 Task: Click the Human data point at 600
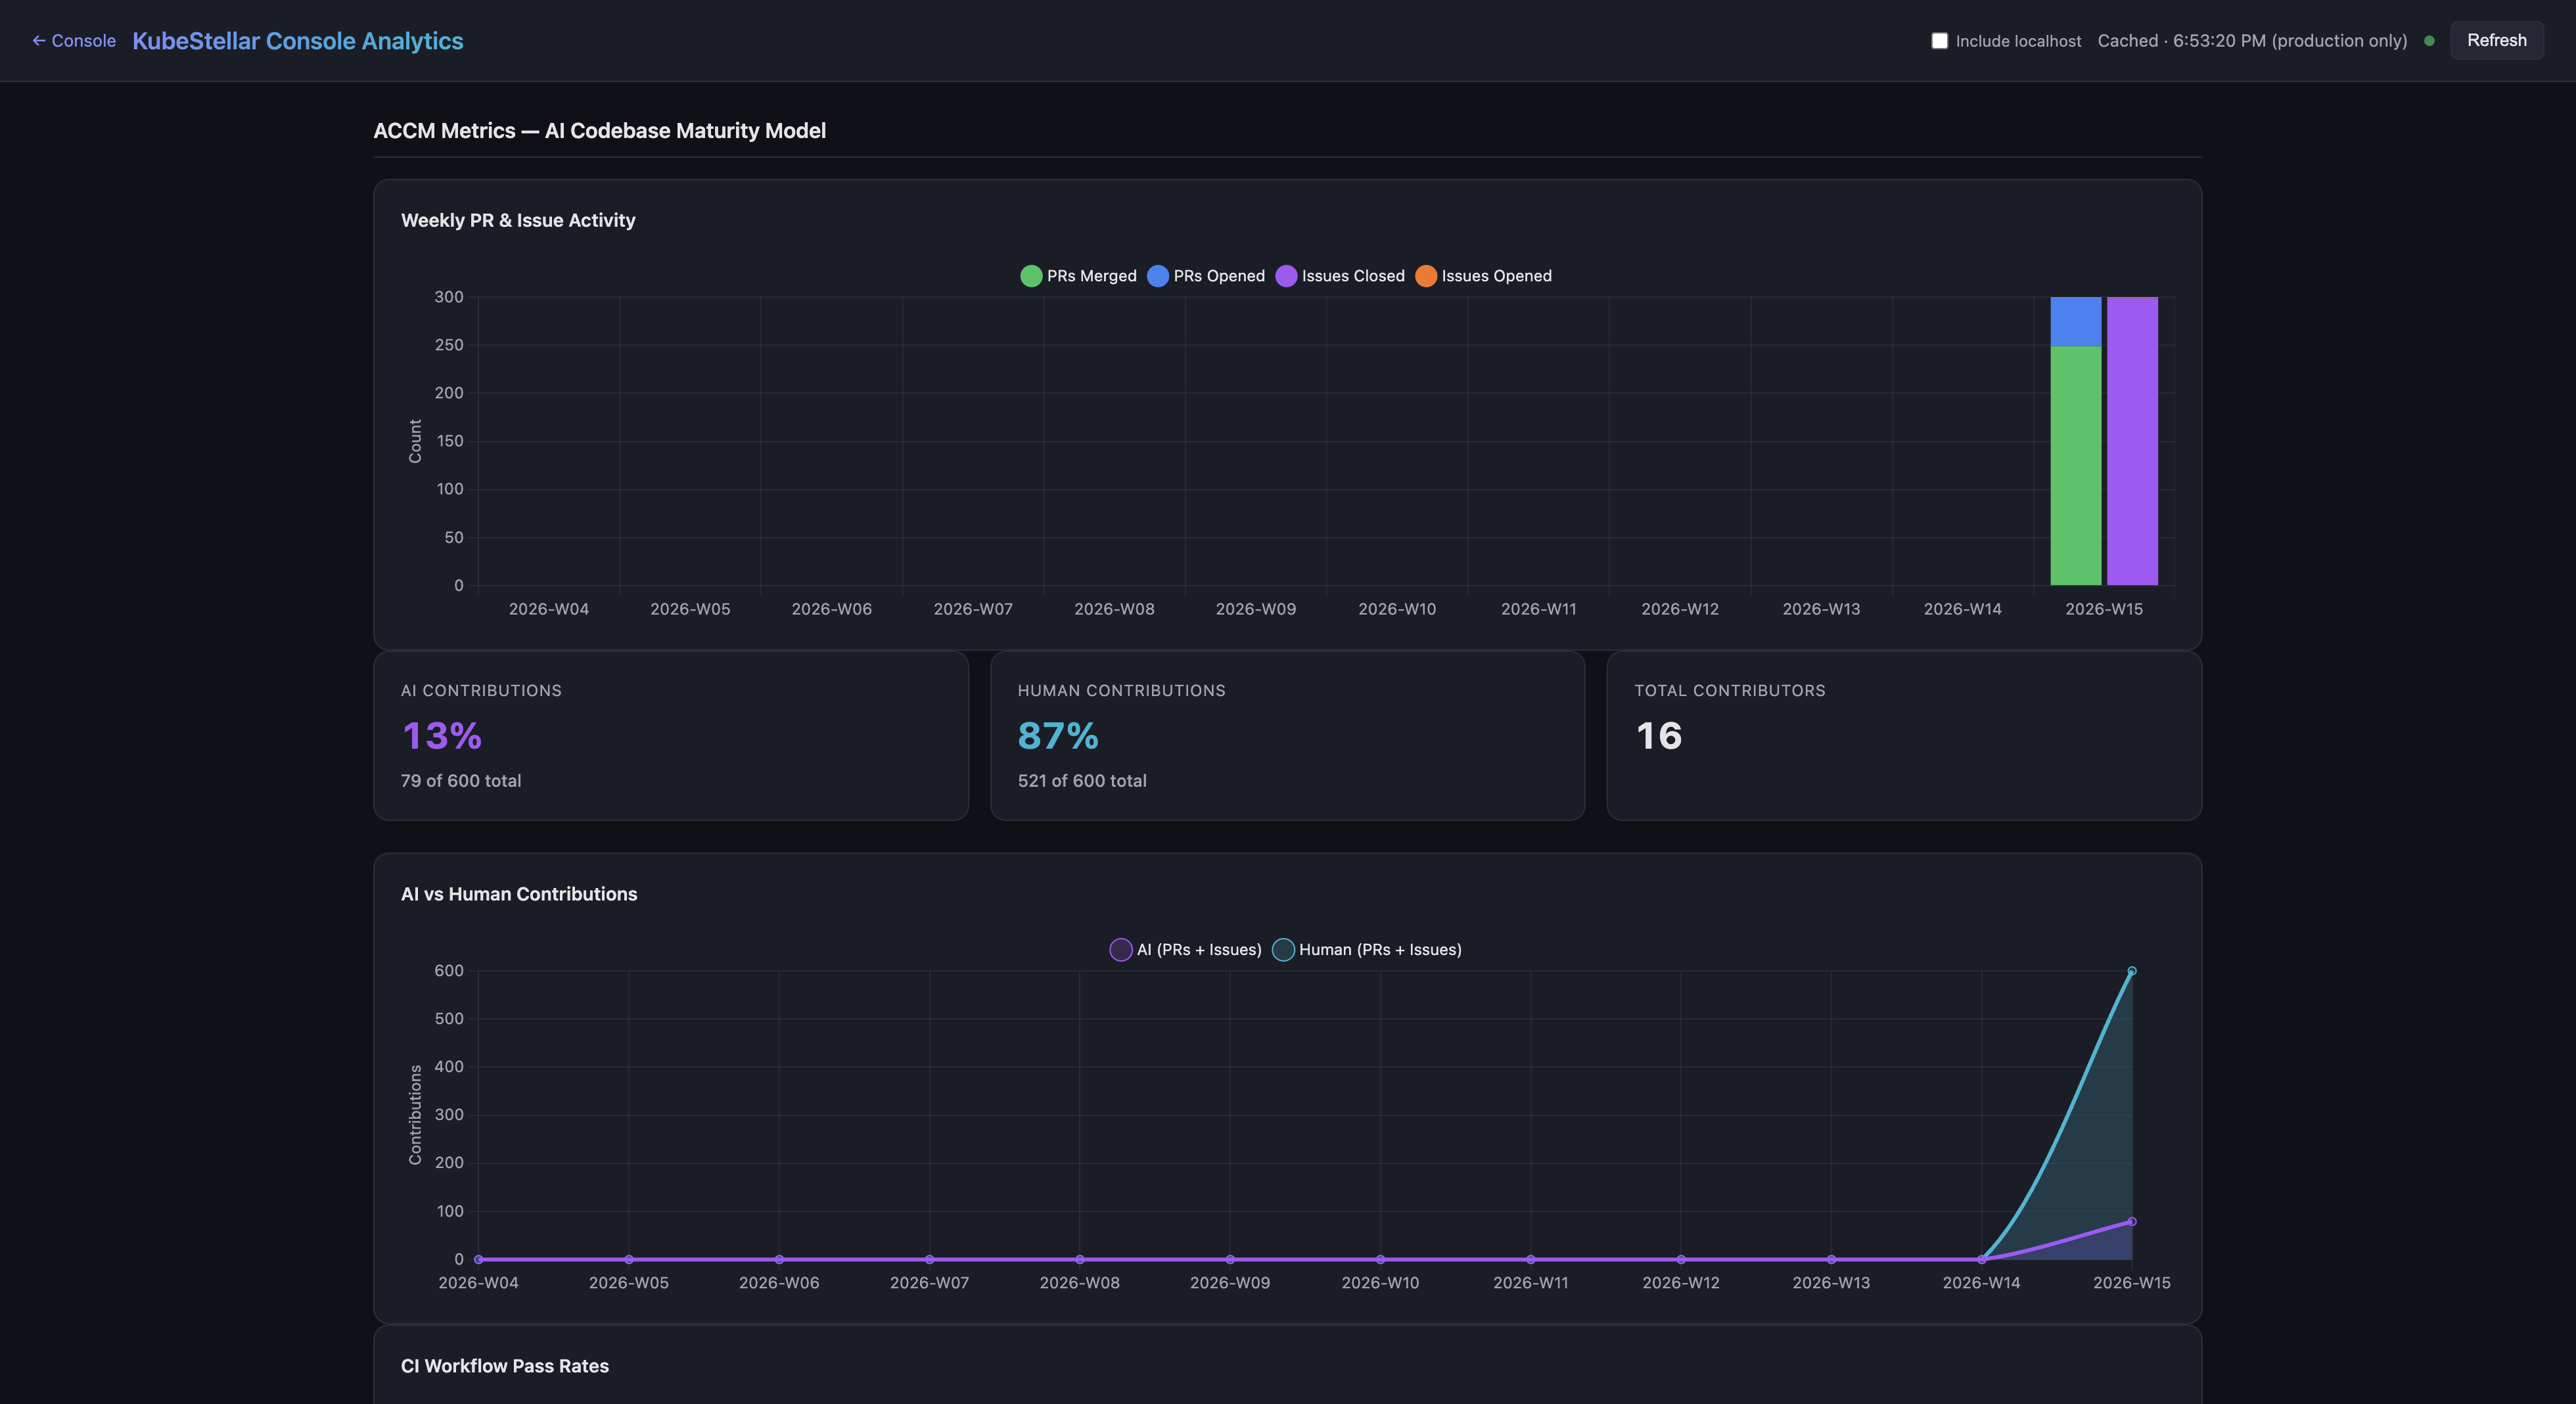pyautogui.click(x=2132, y=971)
